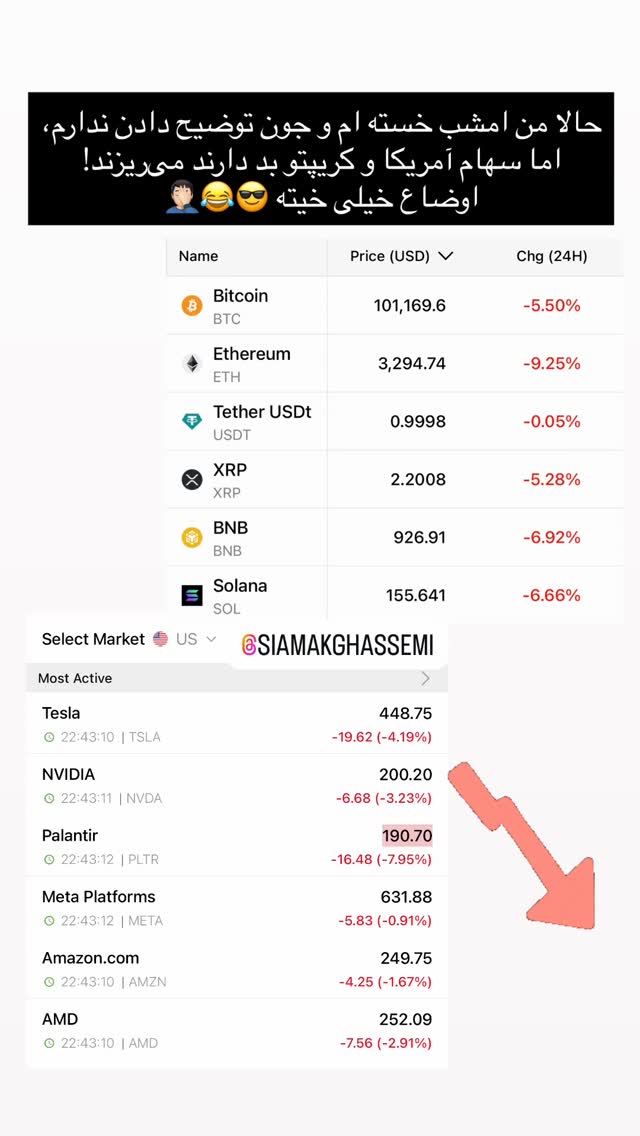Open the Palantir stock row
Viewport: 640px width, 1136px height.
click(236, 846)
